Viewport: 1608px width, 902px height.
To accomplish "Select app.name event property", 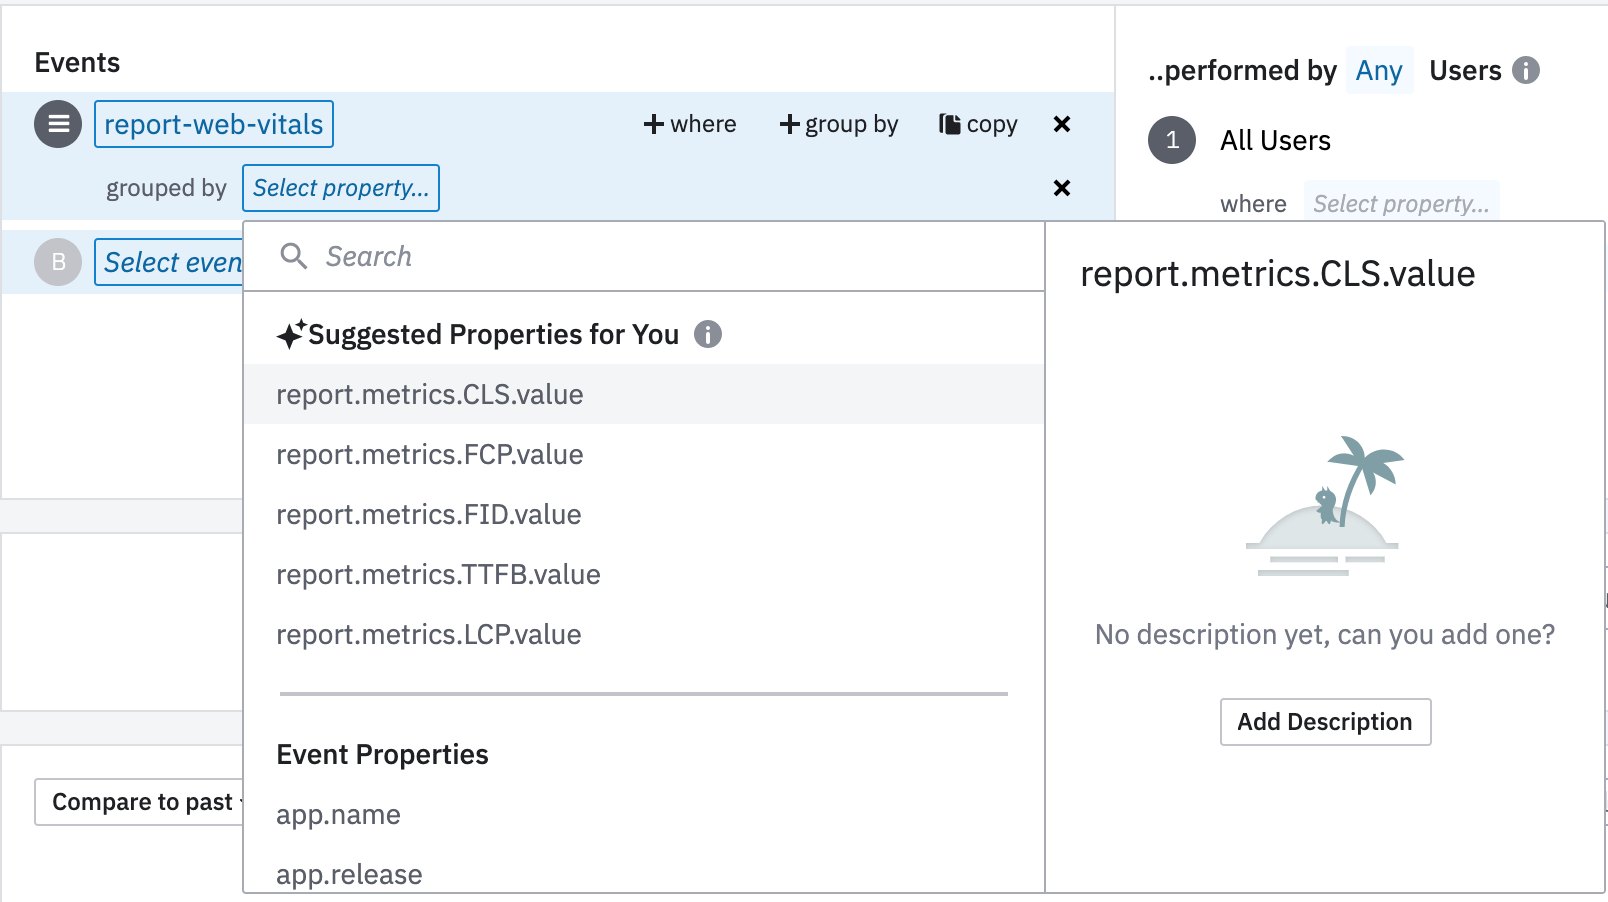I will (x=338, y=814).
